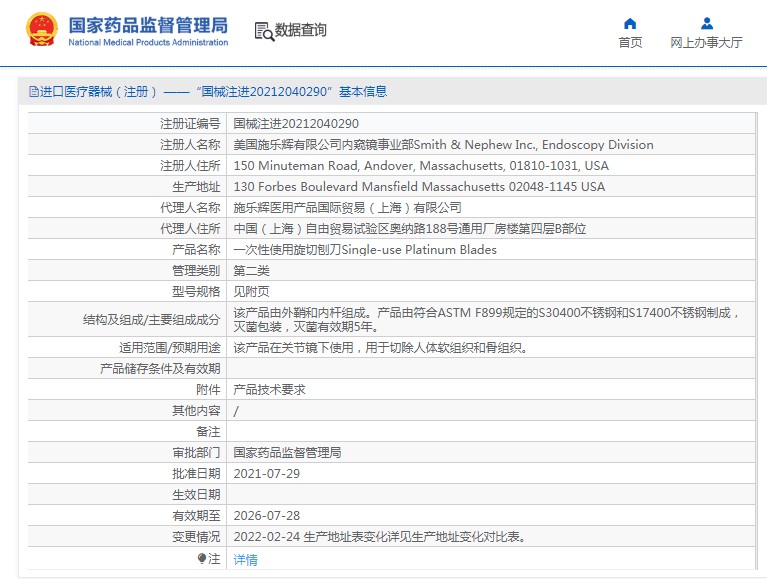Select the 生效日期 label
Image resolution: width=767 pixels, height=579 pixels.
196,495
